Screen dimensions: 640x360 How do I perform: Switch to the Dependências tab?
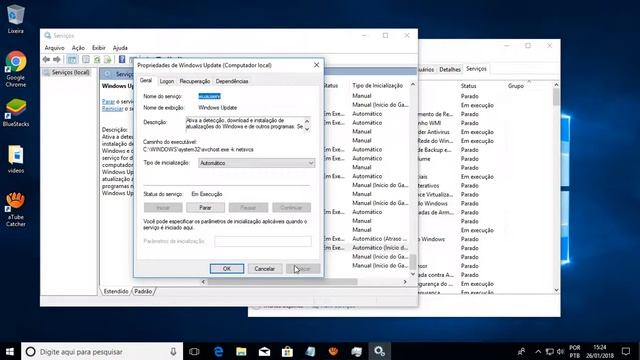[232, 81]
